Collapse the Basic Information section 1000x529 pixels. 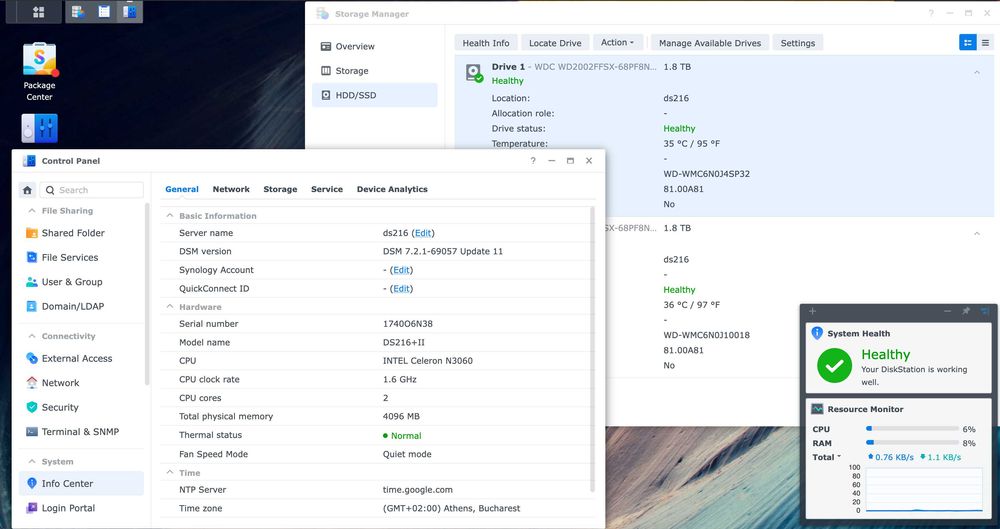pyautogui.click(x=170, y=216)
